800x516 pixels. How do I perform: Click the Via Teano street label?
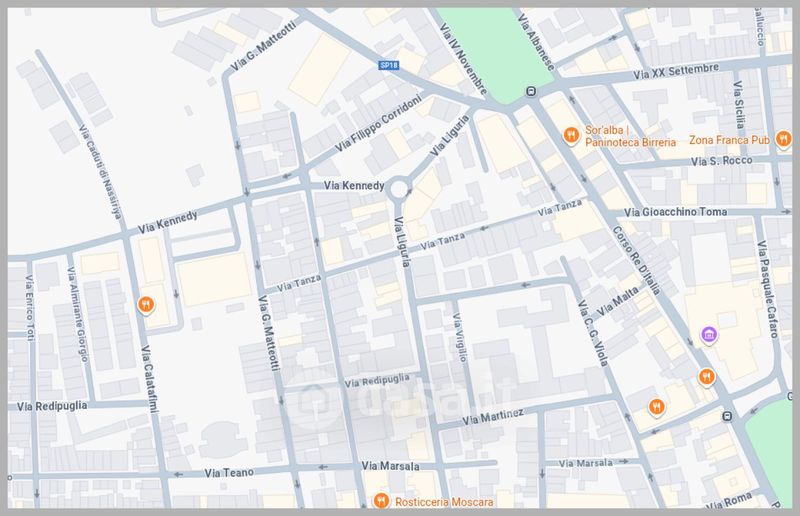[x=230, y=472]
